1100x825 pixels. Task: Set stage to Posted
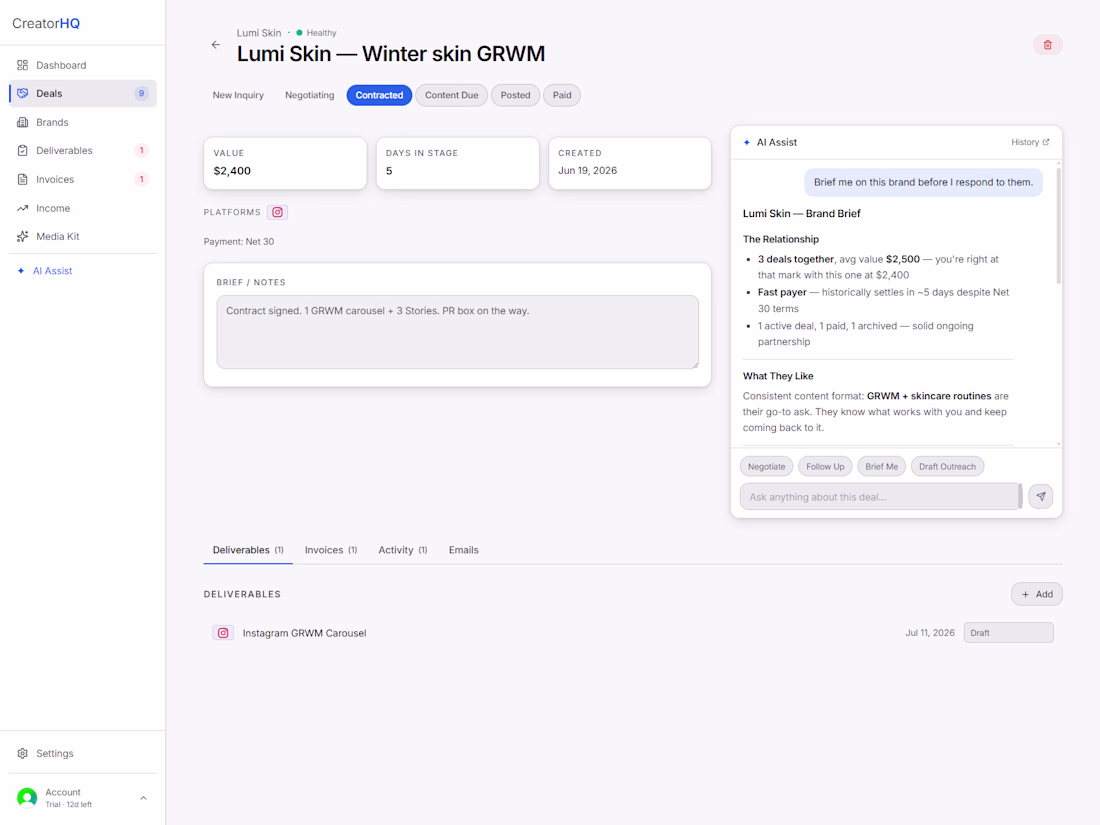pos(516,95)
